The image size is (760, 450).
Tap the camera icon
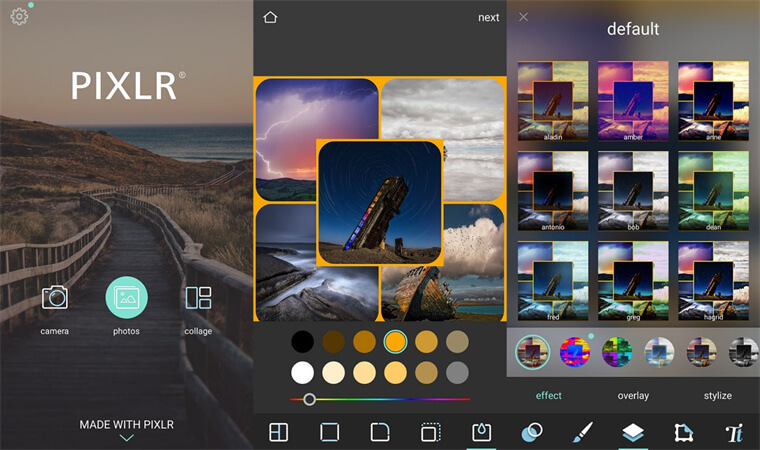pyautogui.click(x=54, y=297)
